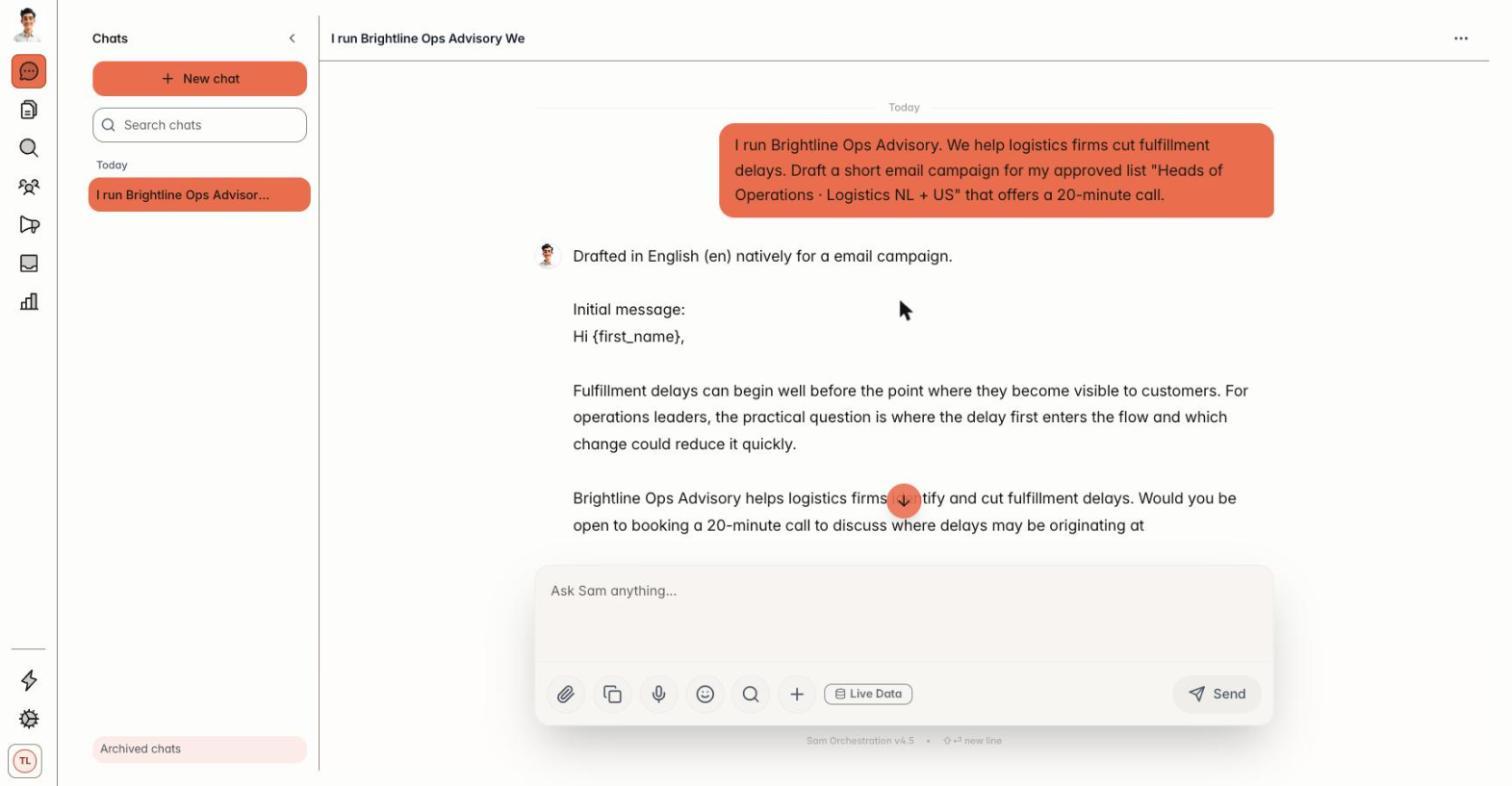The height and width of the screenshot is (786, 1512).
Task: Open Archived chats
Action: point(200,749)
